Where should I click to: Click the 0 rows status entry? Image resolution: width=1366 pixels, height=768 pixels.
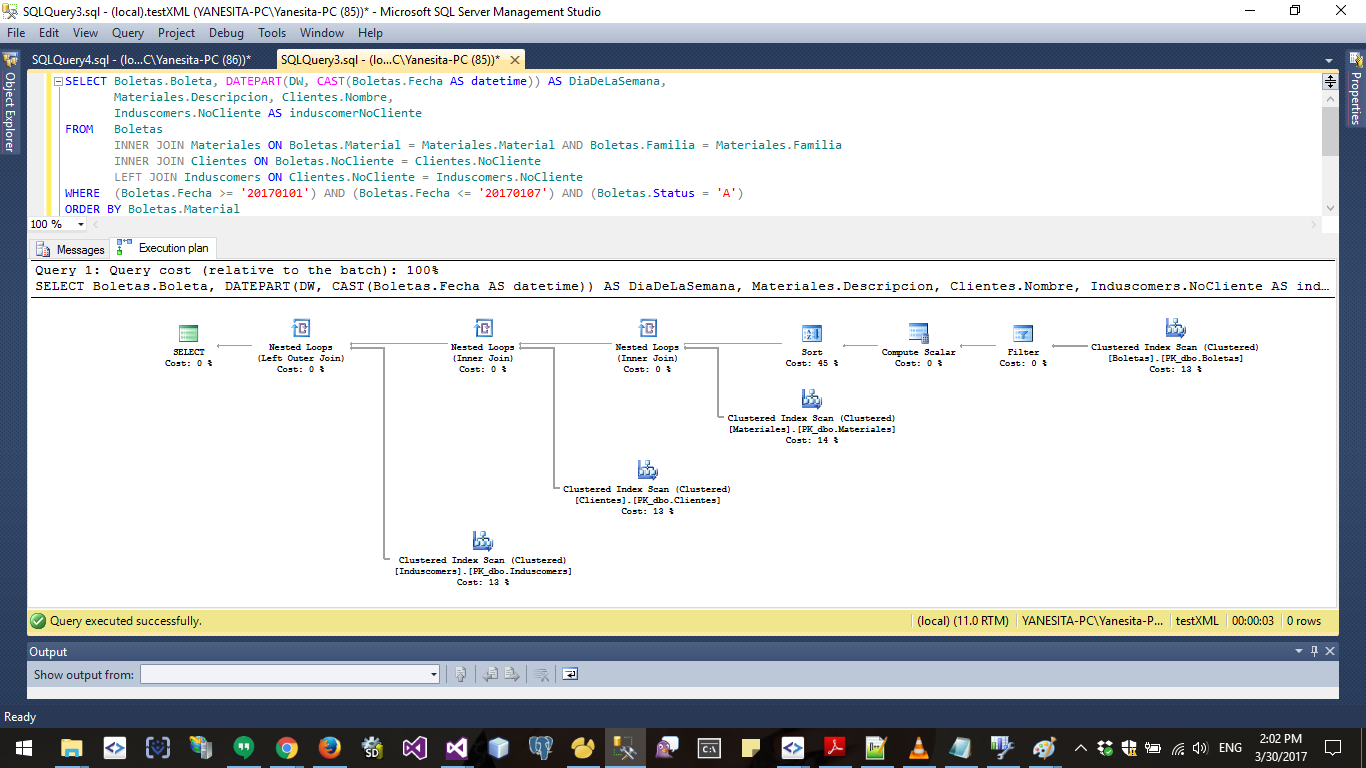(x=1304, y=621)
